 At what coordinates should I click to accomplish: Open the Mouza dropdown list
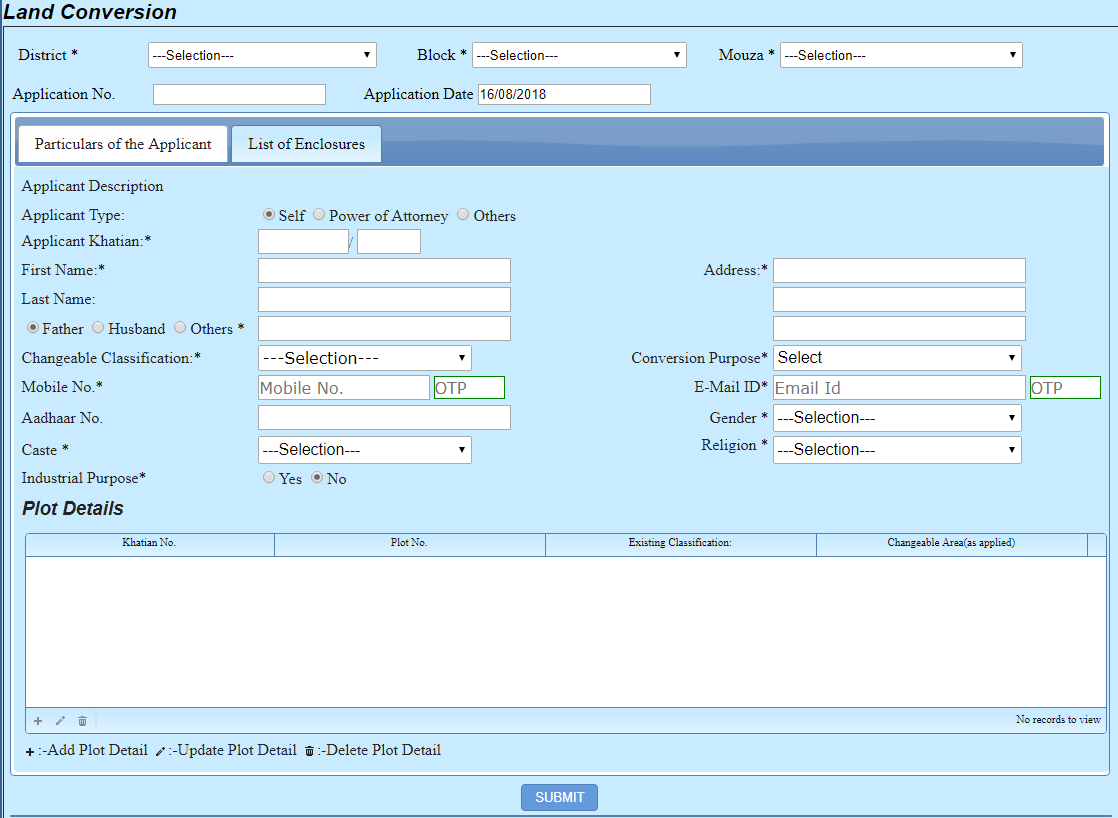[x=901, y=55]
